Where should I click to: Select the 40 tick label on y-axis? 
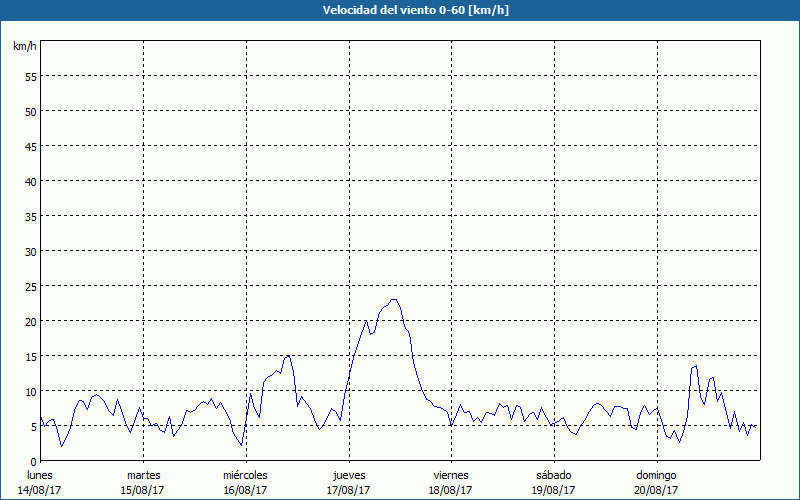[x=30, y=181]
